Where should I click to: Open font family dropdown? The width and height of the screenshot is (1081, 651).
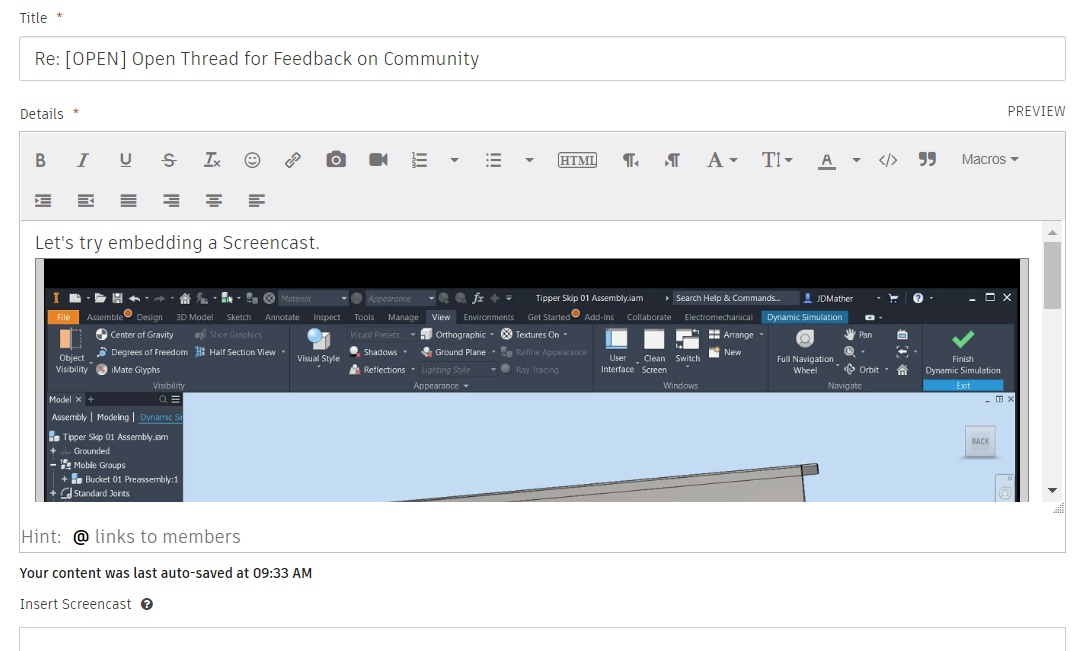(722, 160)
